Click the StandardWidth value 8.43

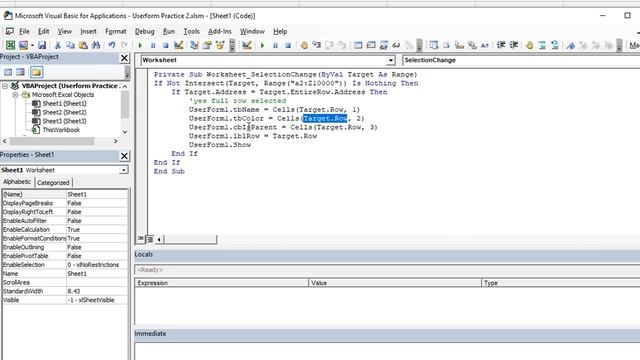[x=97, y=291]
